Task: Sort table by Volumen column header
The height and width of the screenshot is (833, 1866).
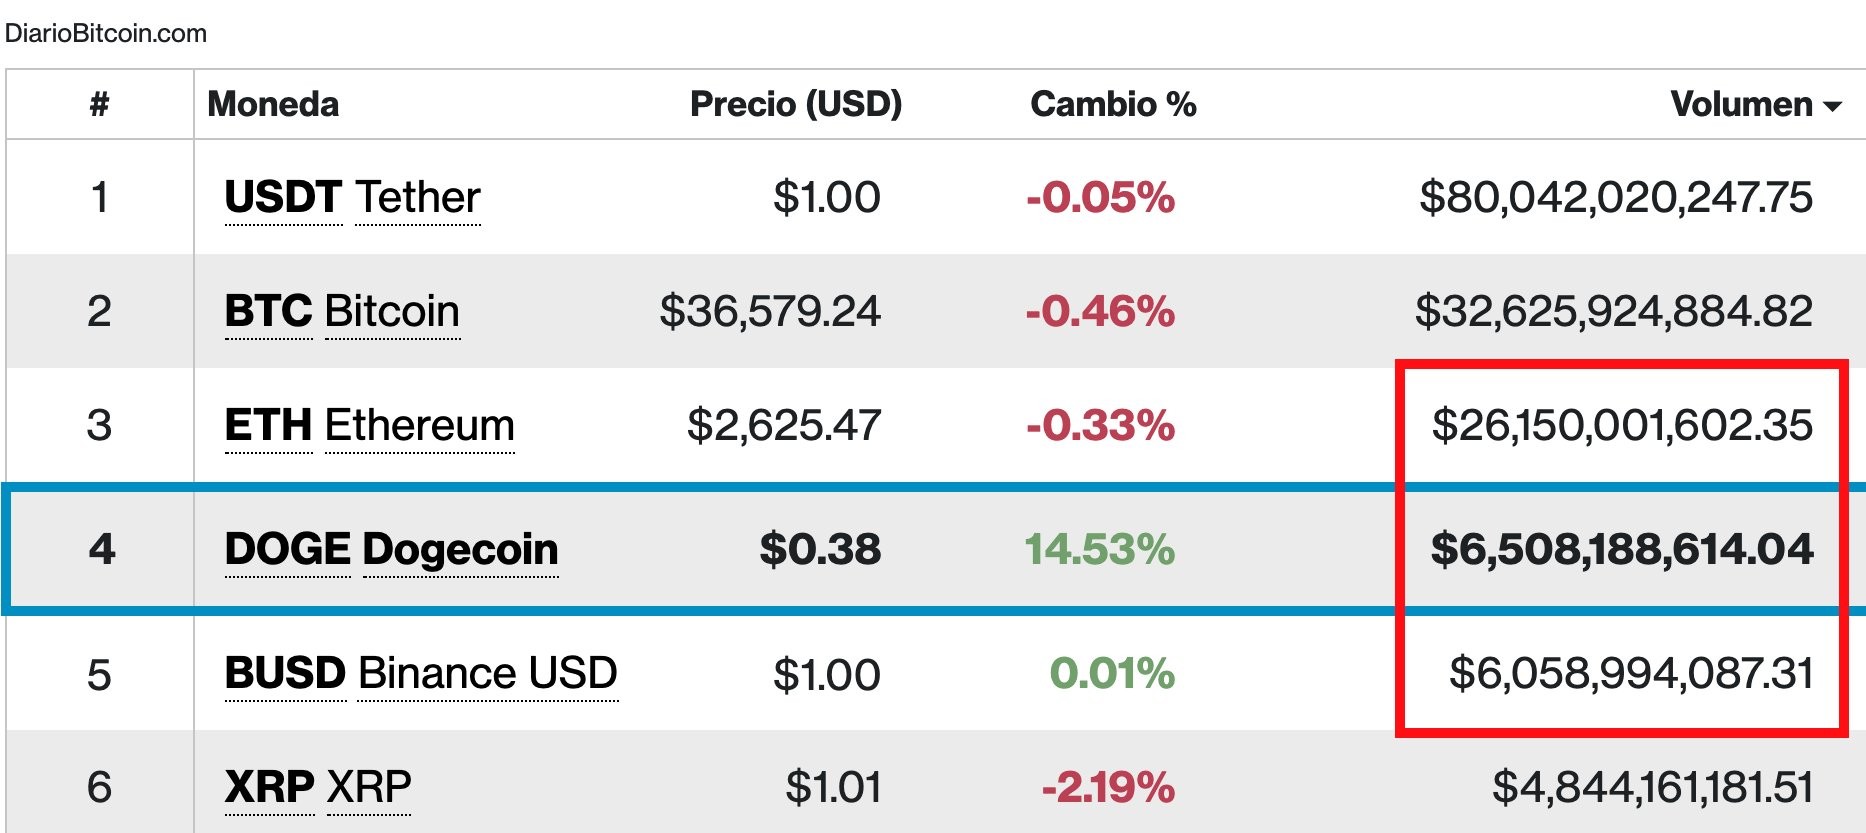Action: [x=1741, y=104]
